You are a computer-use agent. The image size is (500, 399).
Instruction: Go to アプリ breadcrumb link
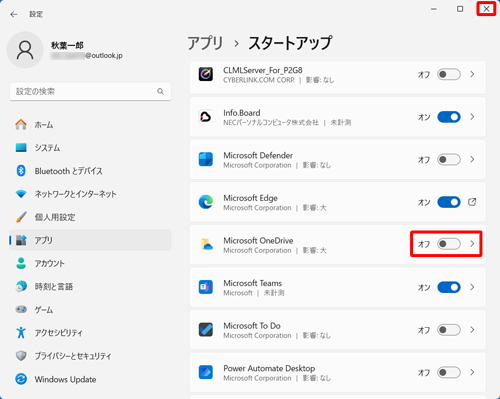(x=205, y=43)
